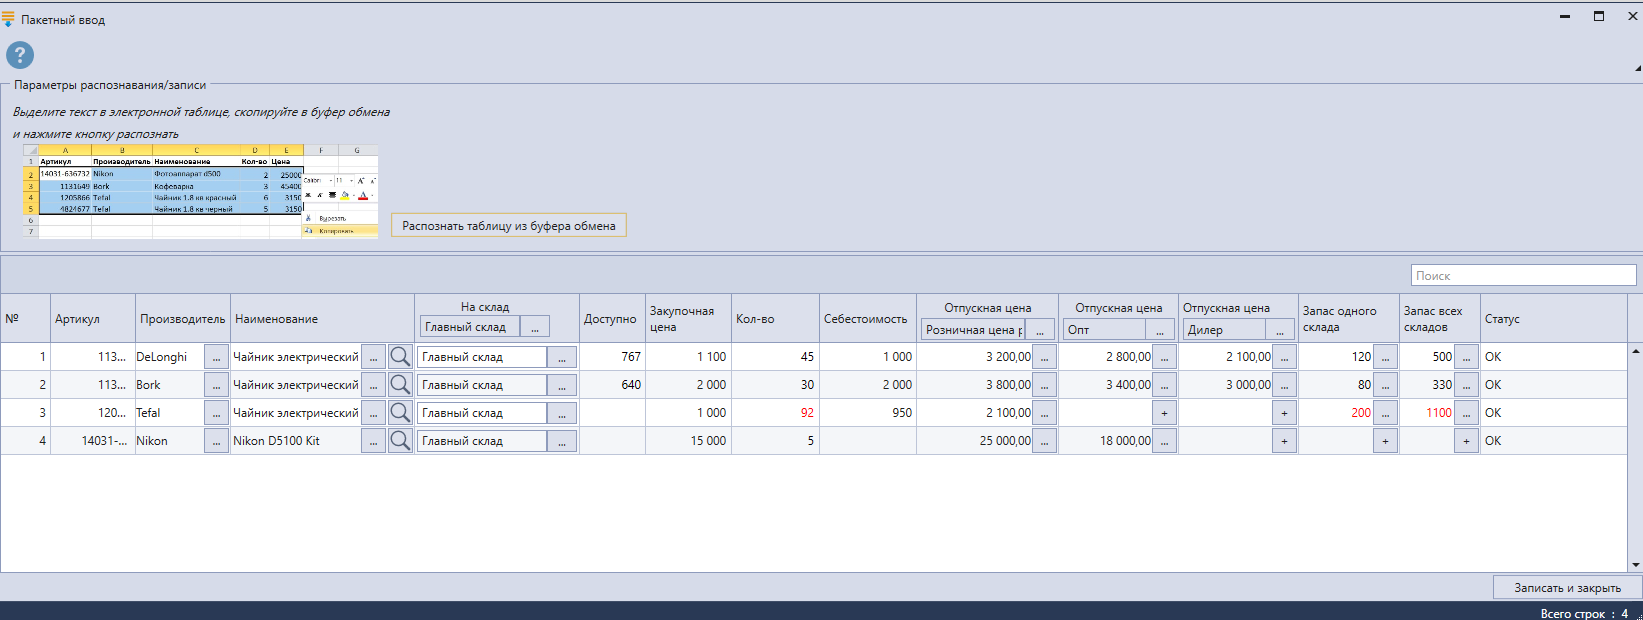The width and height of the screenshot is (1643, 620).
Task: Sort by the Кол-во column header
Action: coord(775,319)
